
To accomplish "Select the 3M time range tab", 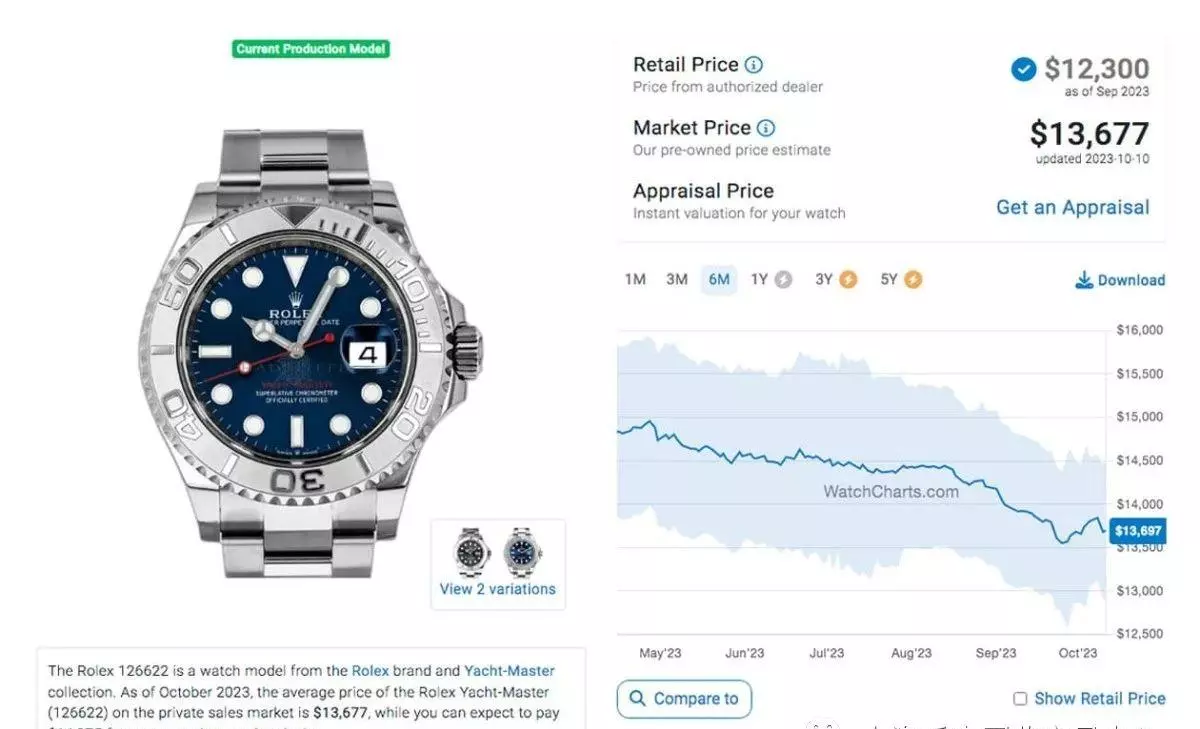I will [x=677, y=280].
